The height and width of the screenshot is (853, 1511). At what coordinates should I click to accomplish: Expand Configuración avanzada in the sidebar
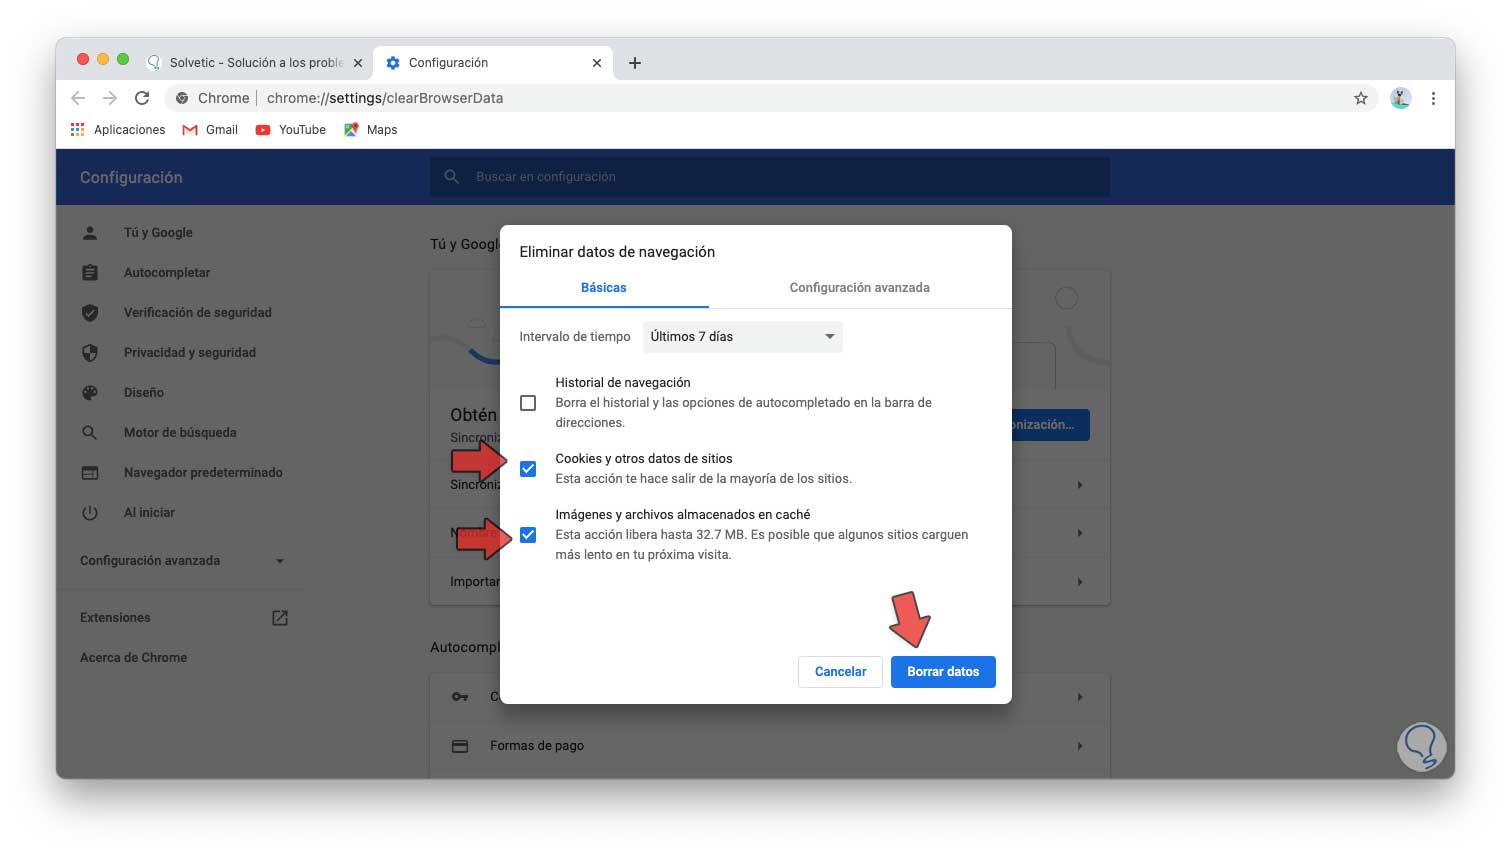(278, 561)
